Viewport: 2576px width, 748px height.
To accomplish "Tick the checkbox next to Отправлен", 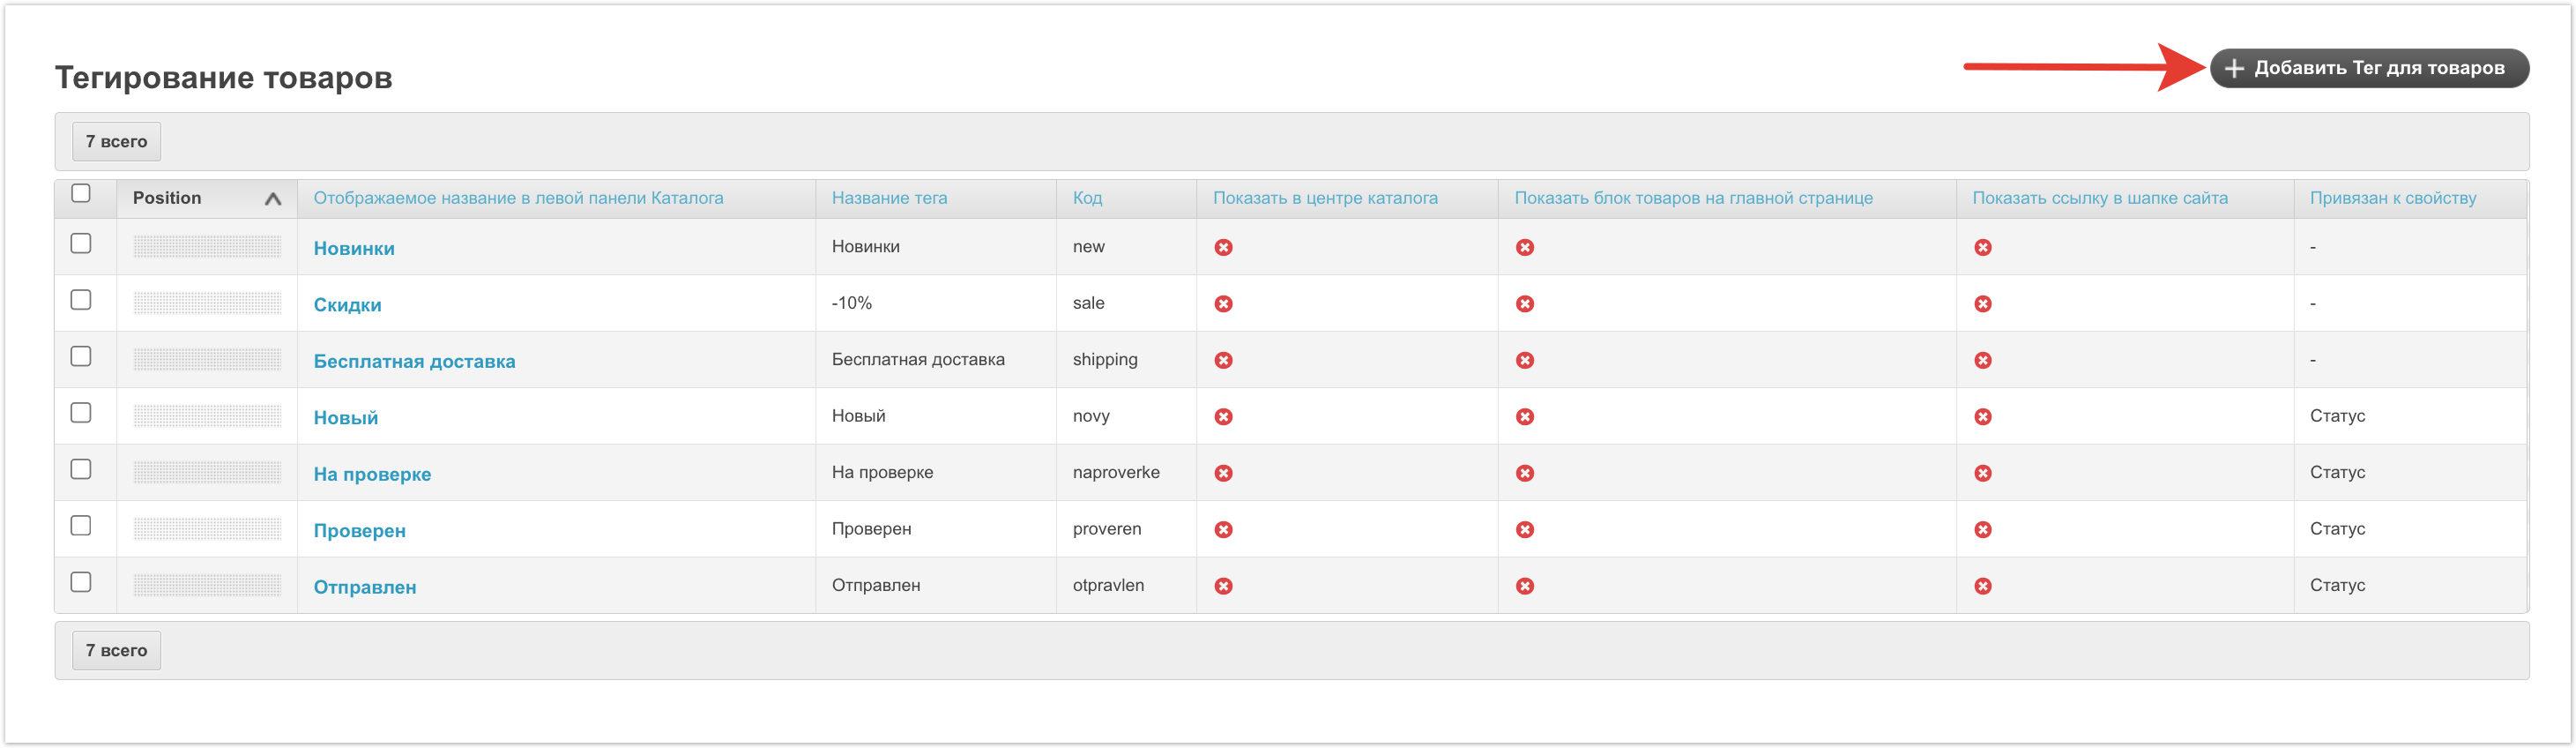I will point(81,582).
